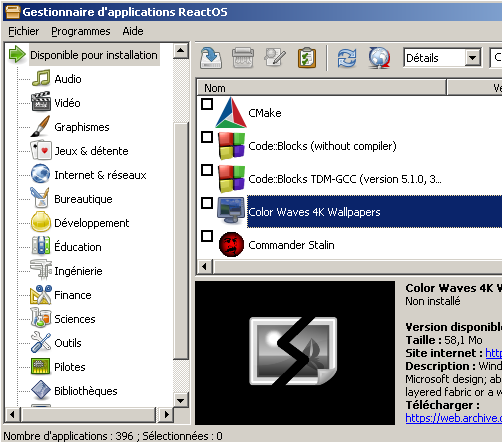Select the Audio category icon
This screenshot has height=442, width=502.
click(41, 79)
